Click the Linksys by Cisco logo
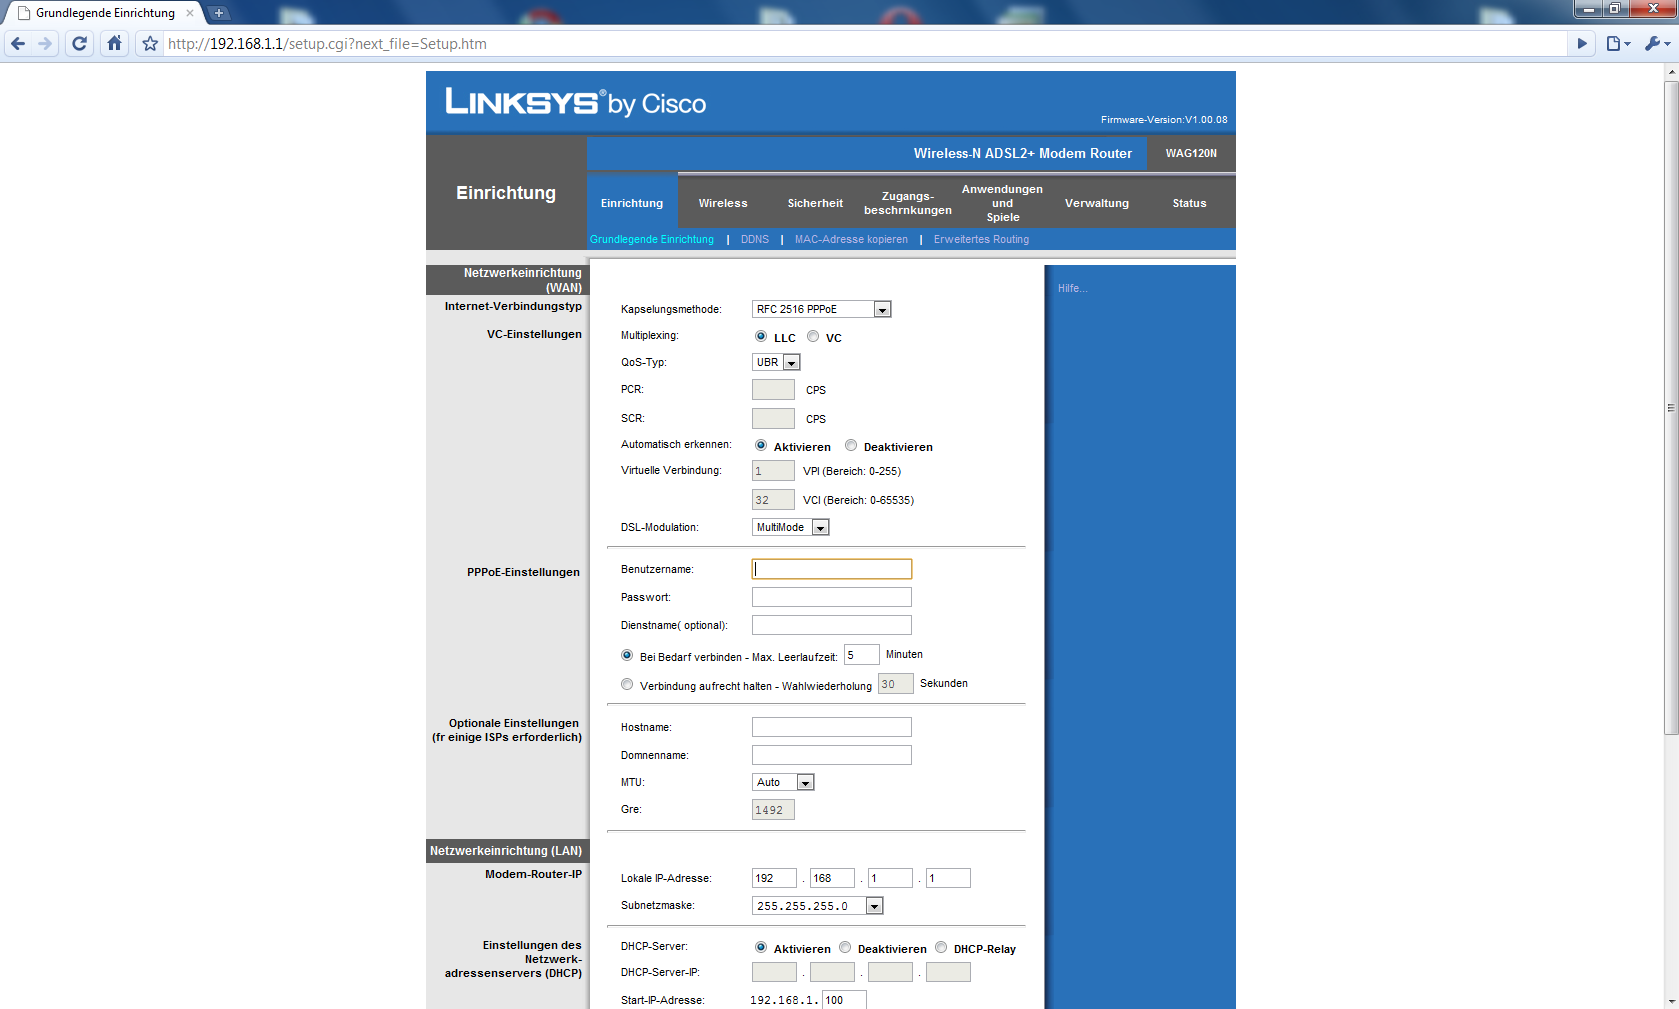 [576, 102]
